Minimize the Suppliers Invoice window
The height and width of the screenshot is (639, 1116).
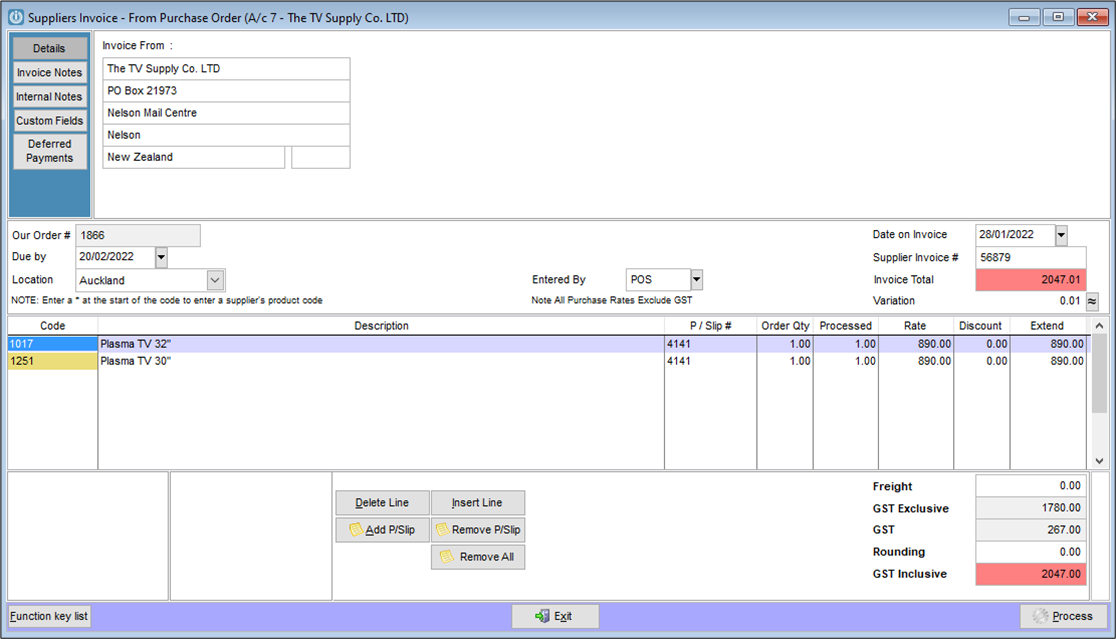(1024, 17)
